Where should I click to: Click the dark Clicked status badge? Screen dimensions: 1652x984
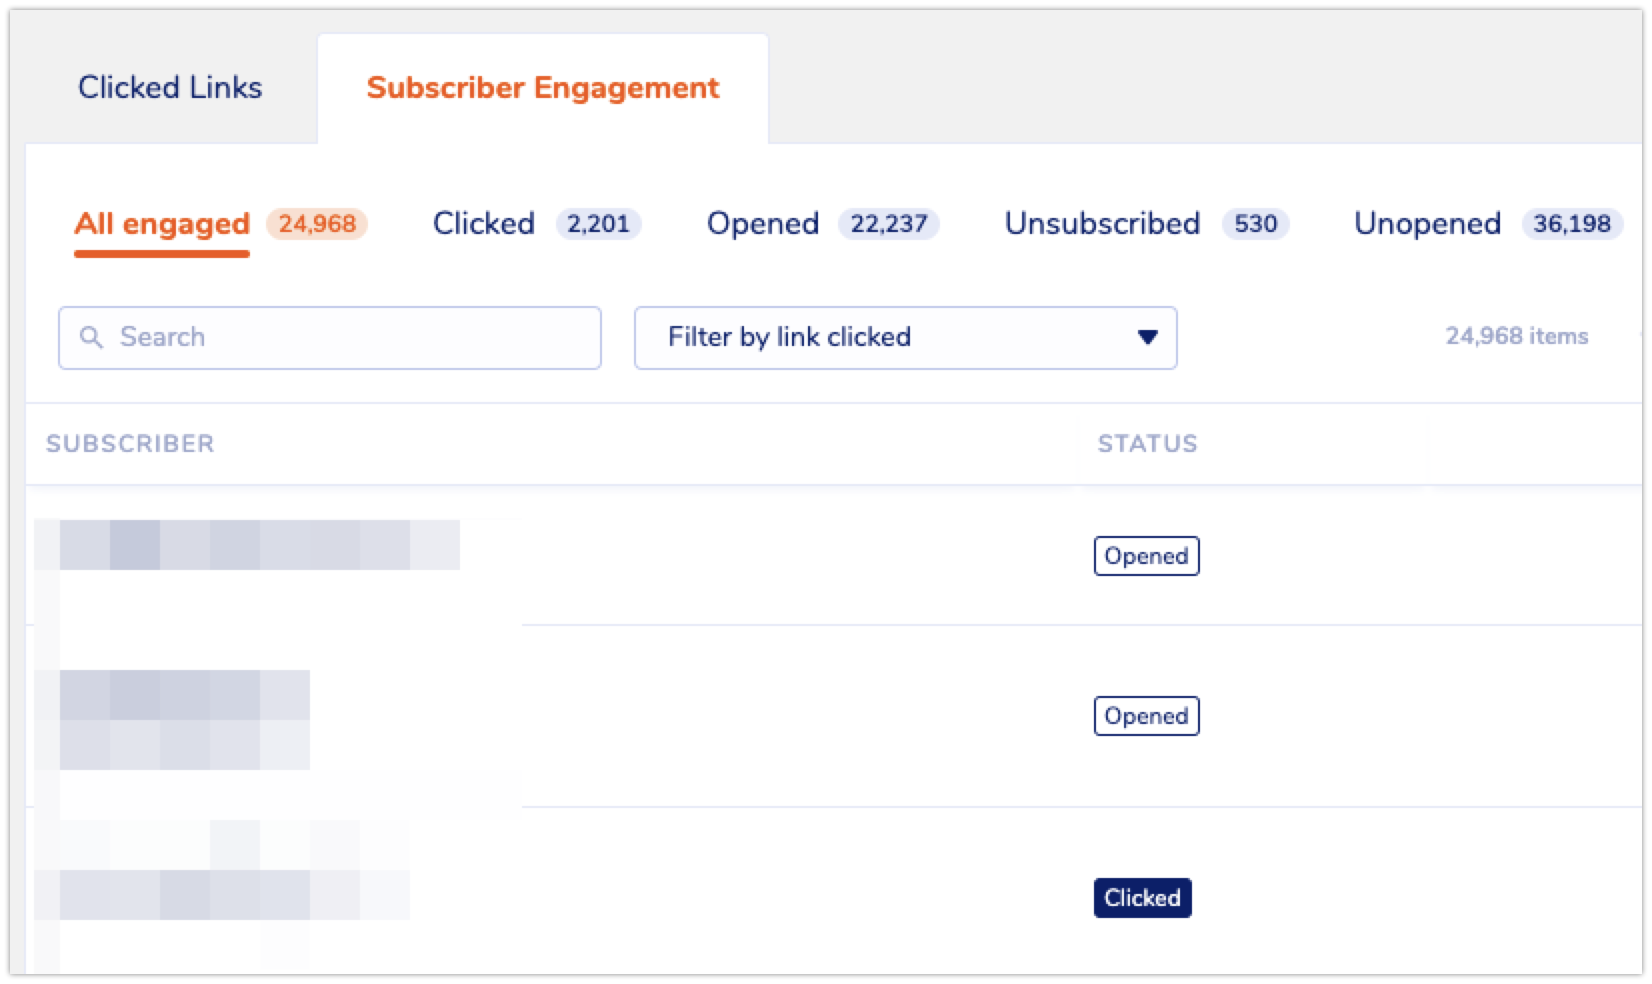[1142, 898]
